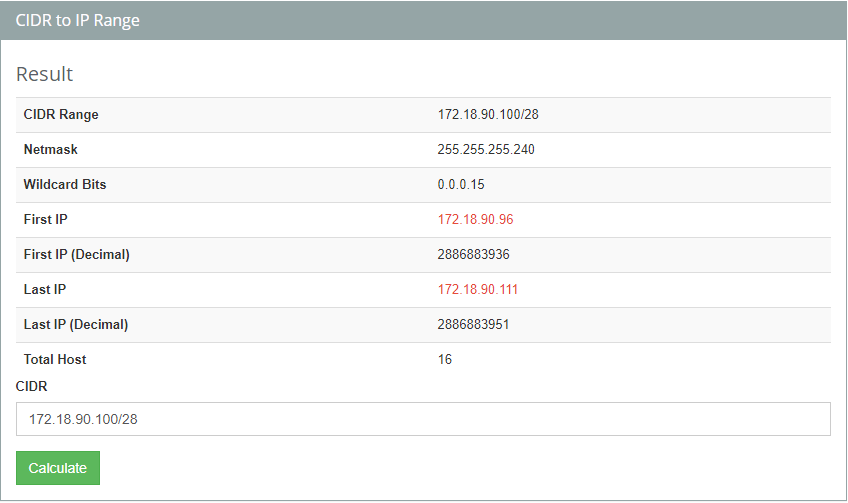Click the First IP row label
This screenshot has height=503, width=848.
[x=46, y=219]
